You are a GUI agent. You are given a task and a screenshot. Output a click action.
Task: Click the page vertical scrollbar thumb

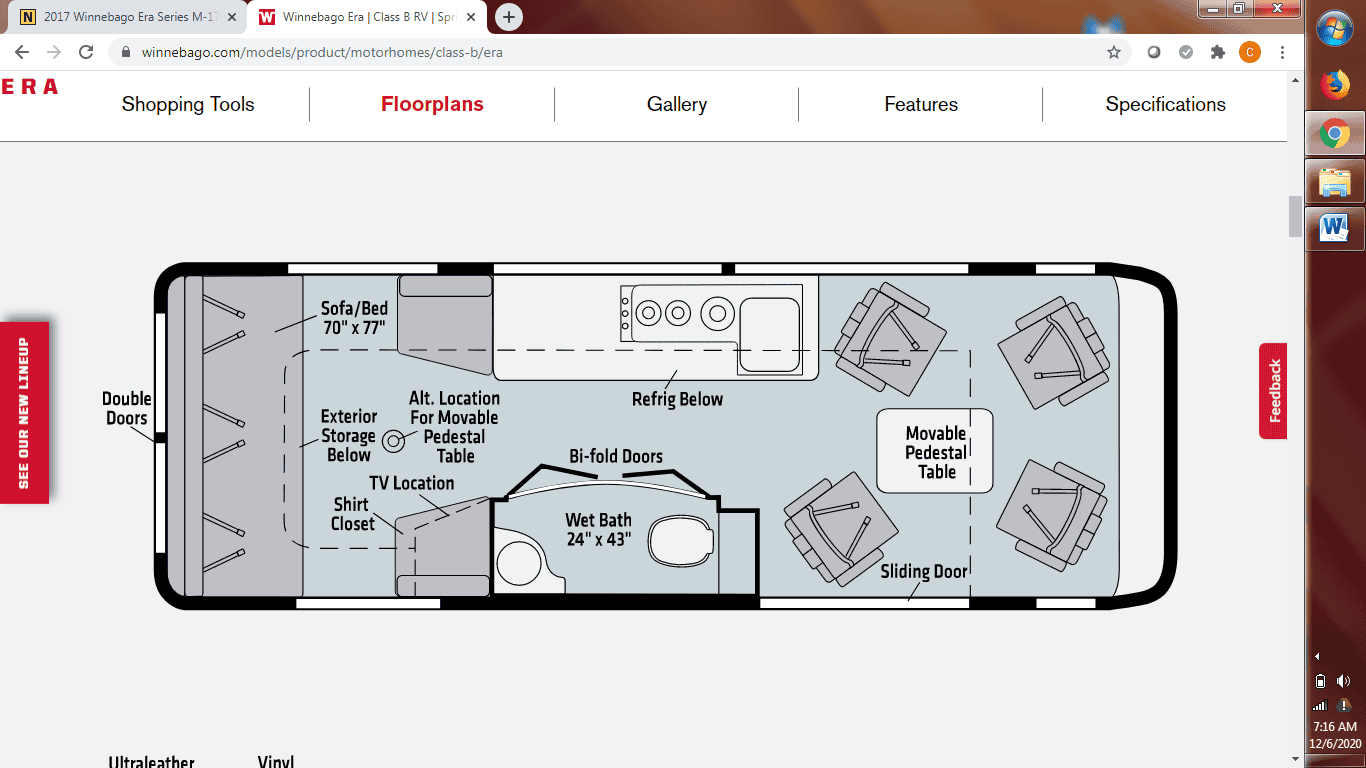coord(1295,216)
